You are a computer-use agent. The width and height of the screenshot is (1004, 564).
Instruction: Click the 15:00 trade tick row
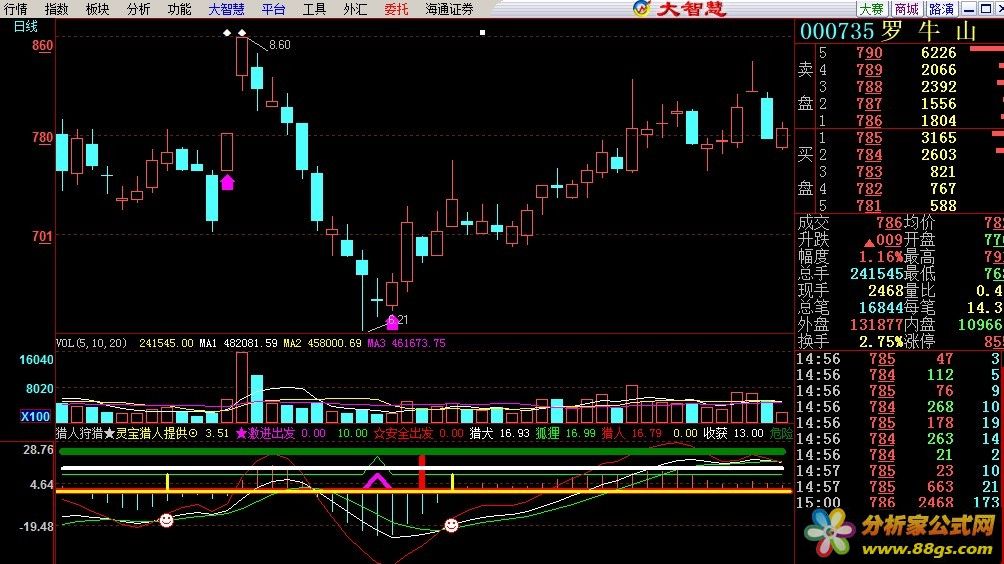point(898,503)
